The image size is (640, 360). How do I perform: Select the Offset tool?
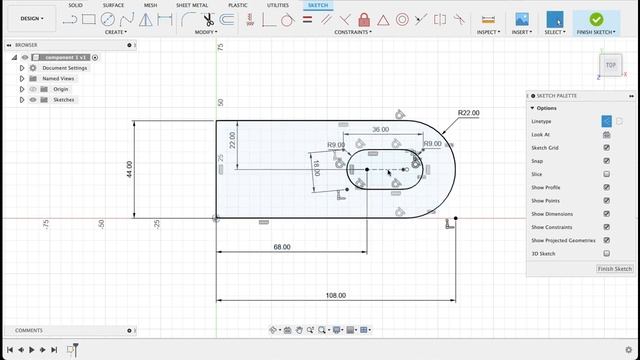pyautogui.click(x=227, y=19)
